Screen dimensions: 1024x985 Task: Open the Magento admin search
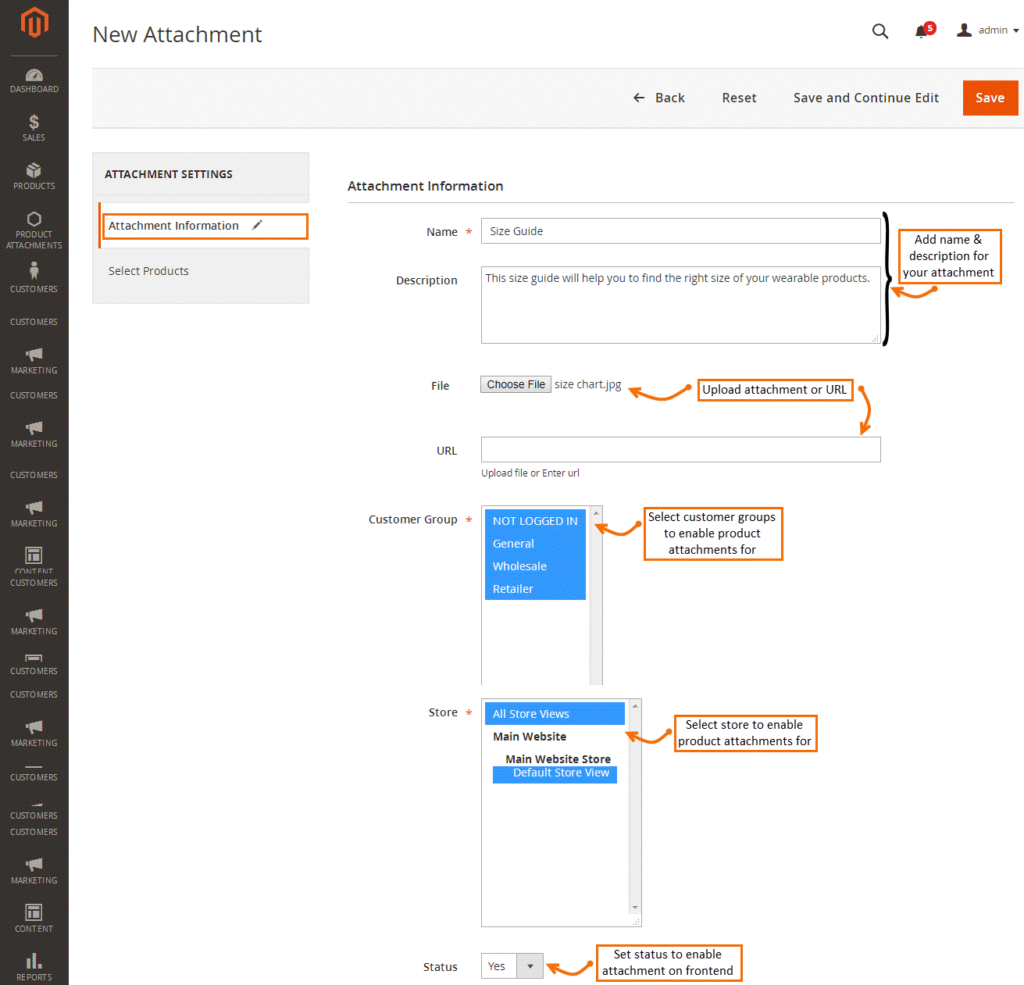point(880,31)
